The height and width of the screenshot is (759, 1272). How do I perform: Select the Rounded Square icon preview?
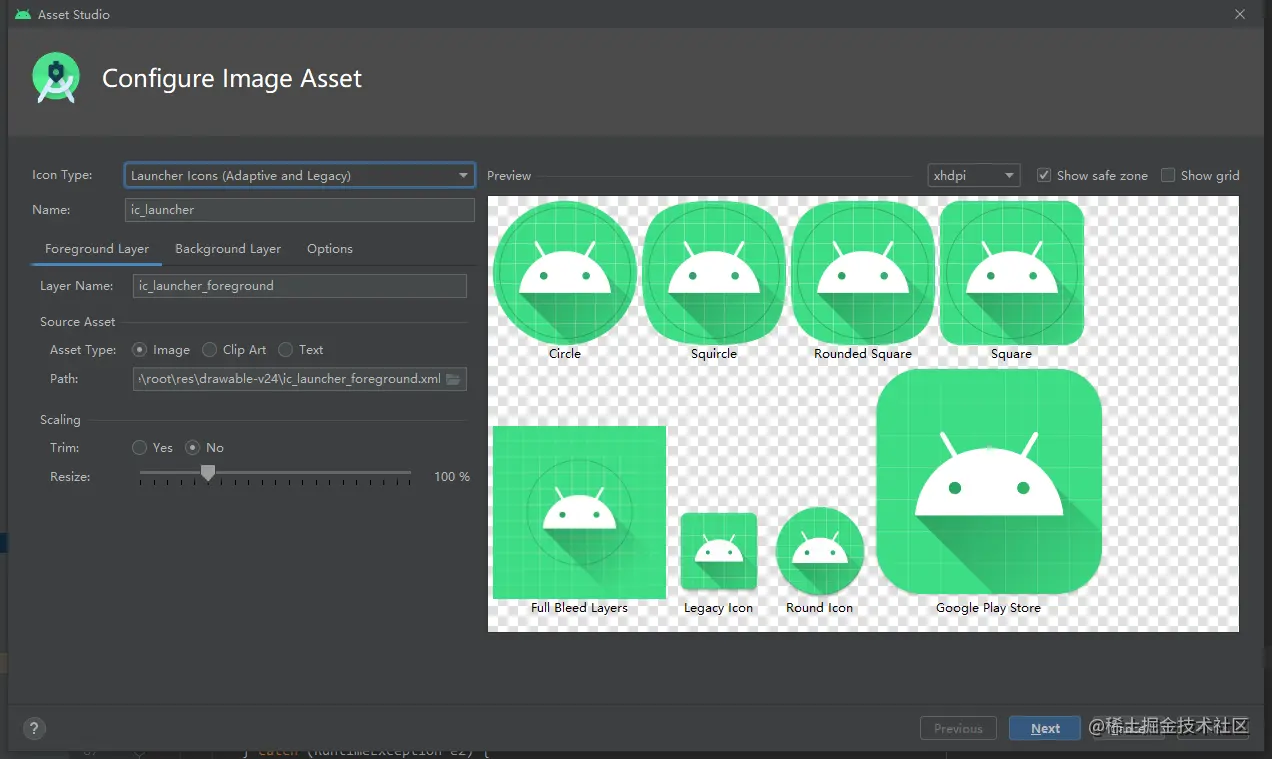tap(863, 272)
